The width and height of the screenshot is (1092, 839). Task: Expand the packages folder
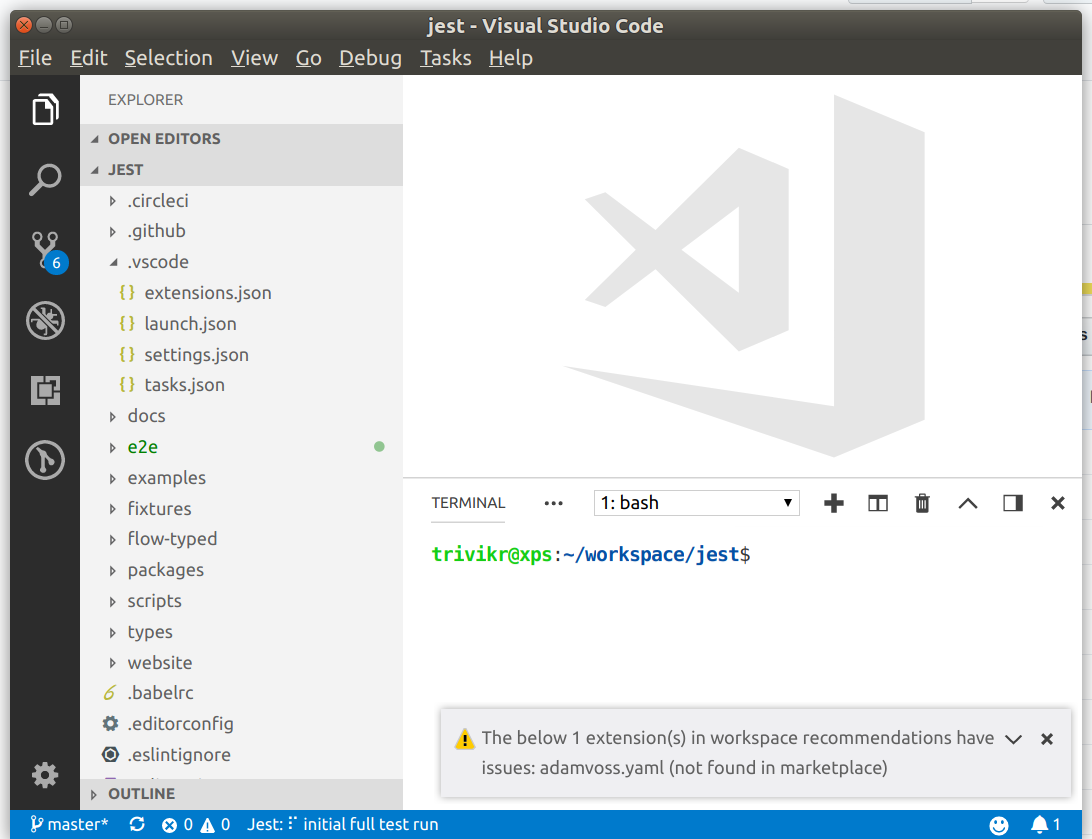click(241, 570)
